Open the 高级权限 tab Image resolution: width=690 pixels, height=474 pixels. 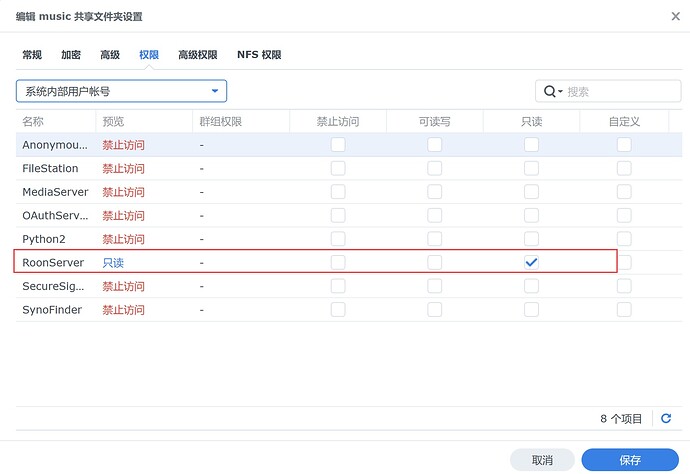coord(198,55)
